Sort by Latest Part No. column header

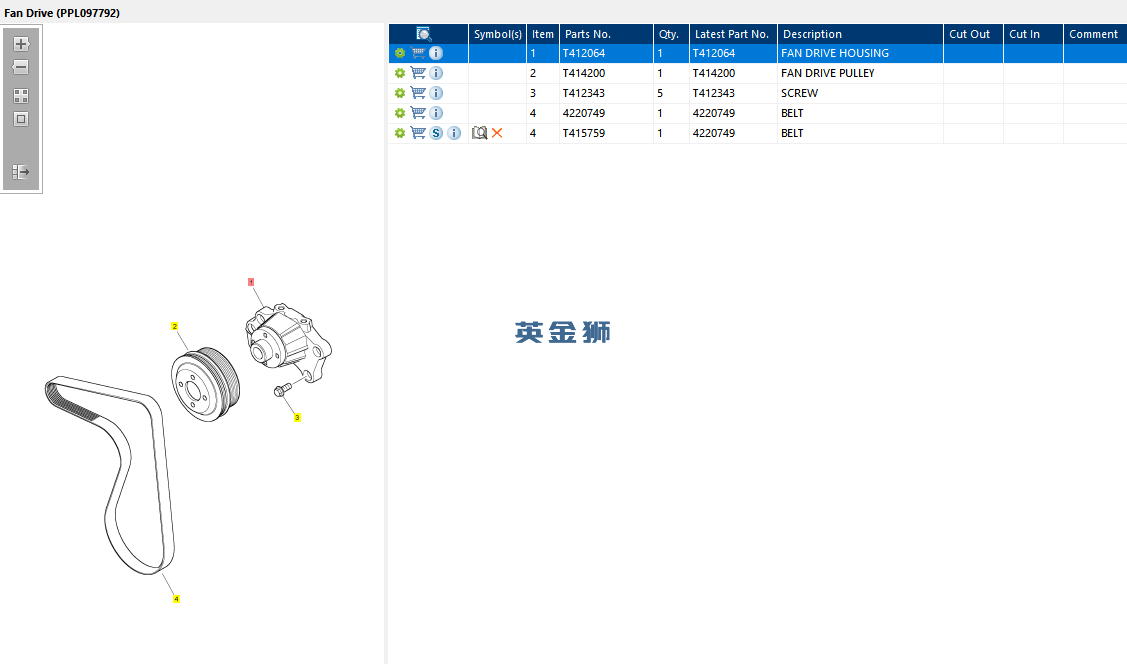click(x=732, y=34)
